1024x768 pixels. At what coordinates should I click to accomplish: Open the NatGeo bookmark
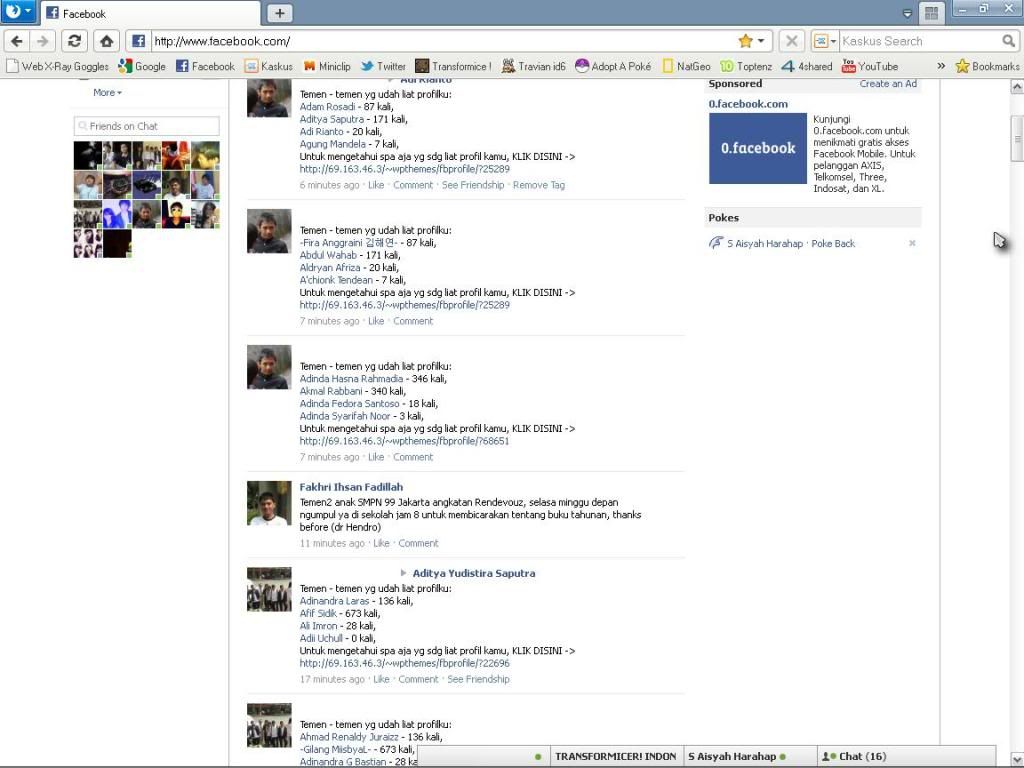click(686, 66)
